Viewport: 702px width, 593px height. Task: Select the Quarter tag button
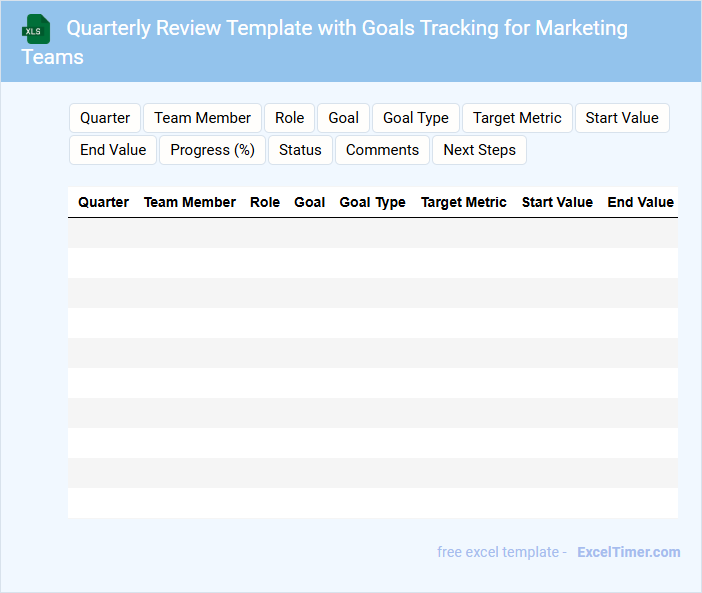[105, 118]
